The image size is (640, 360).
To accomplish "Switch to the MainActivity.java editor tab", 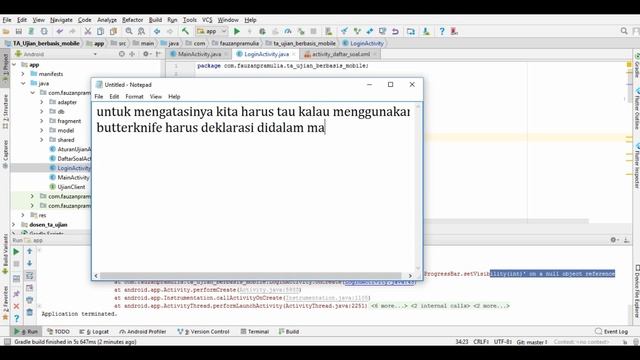I will tap(199, 54).
